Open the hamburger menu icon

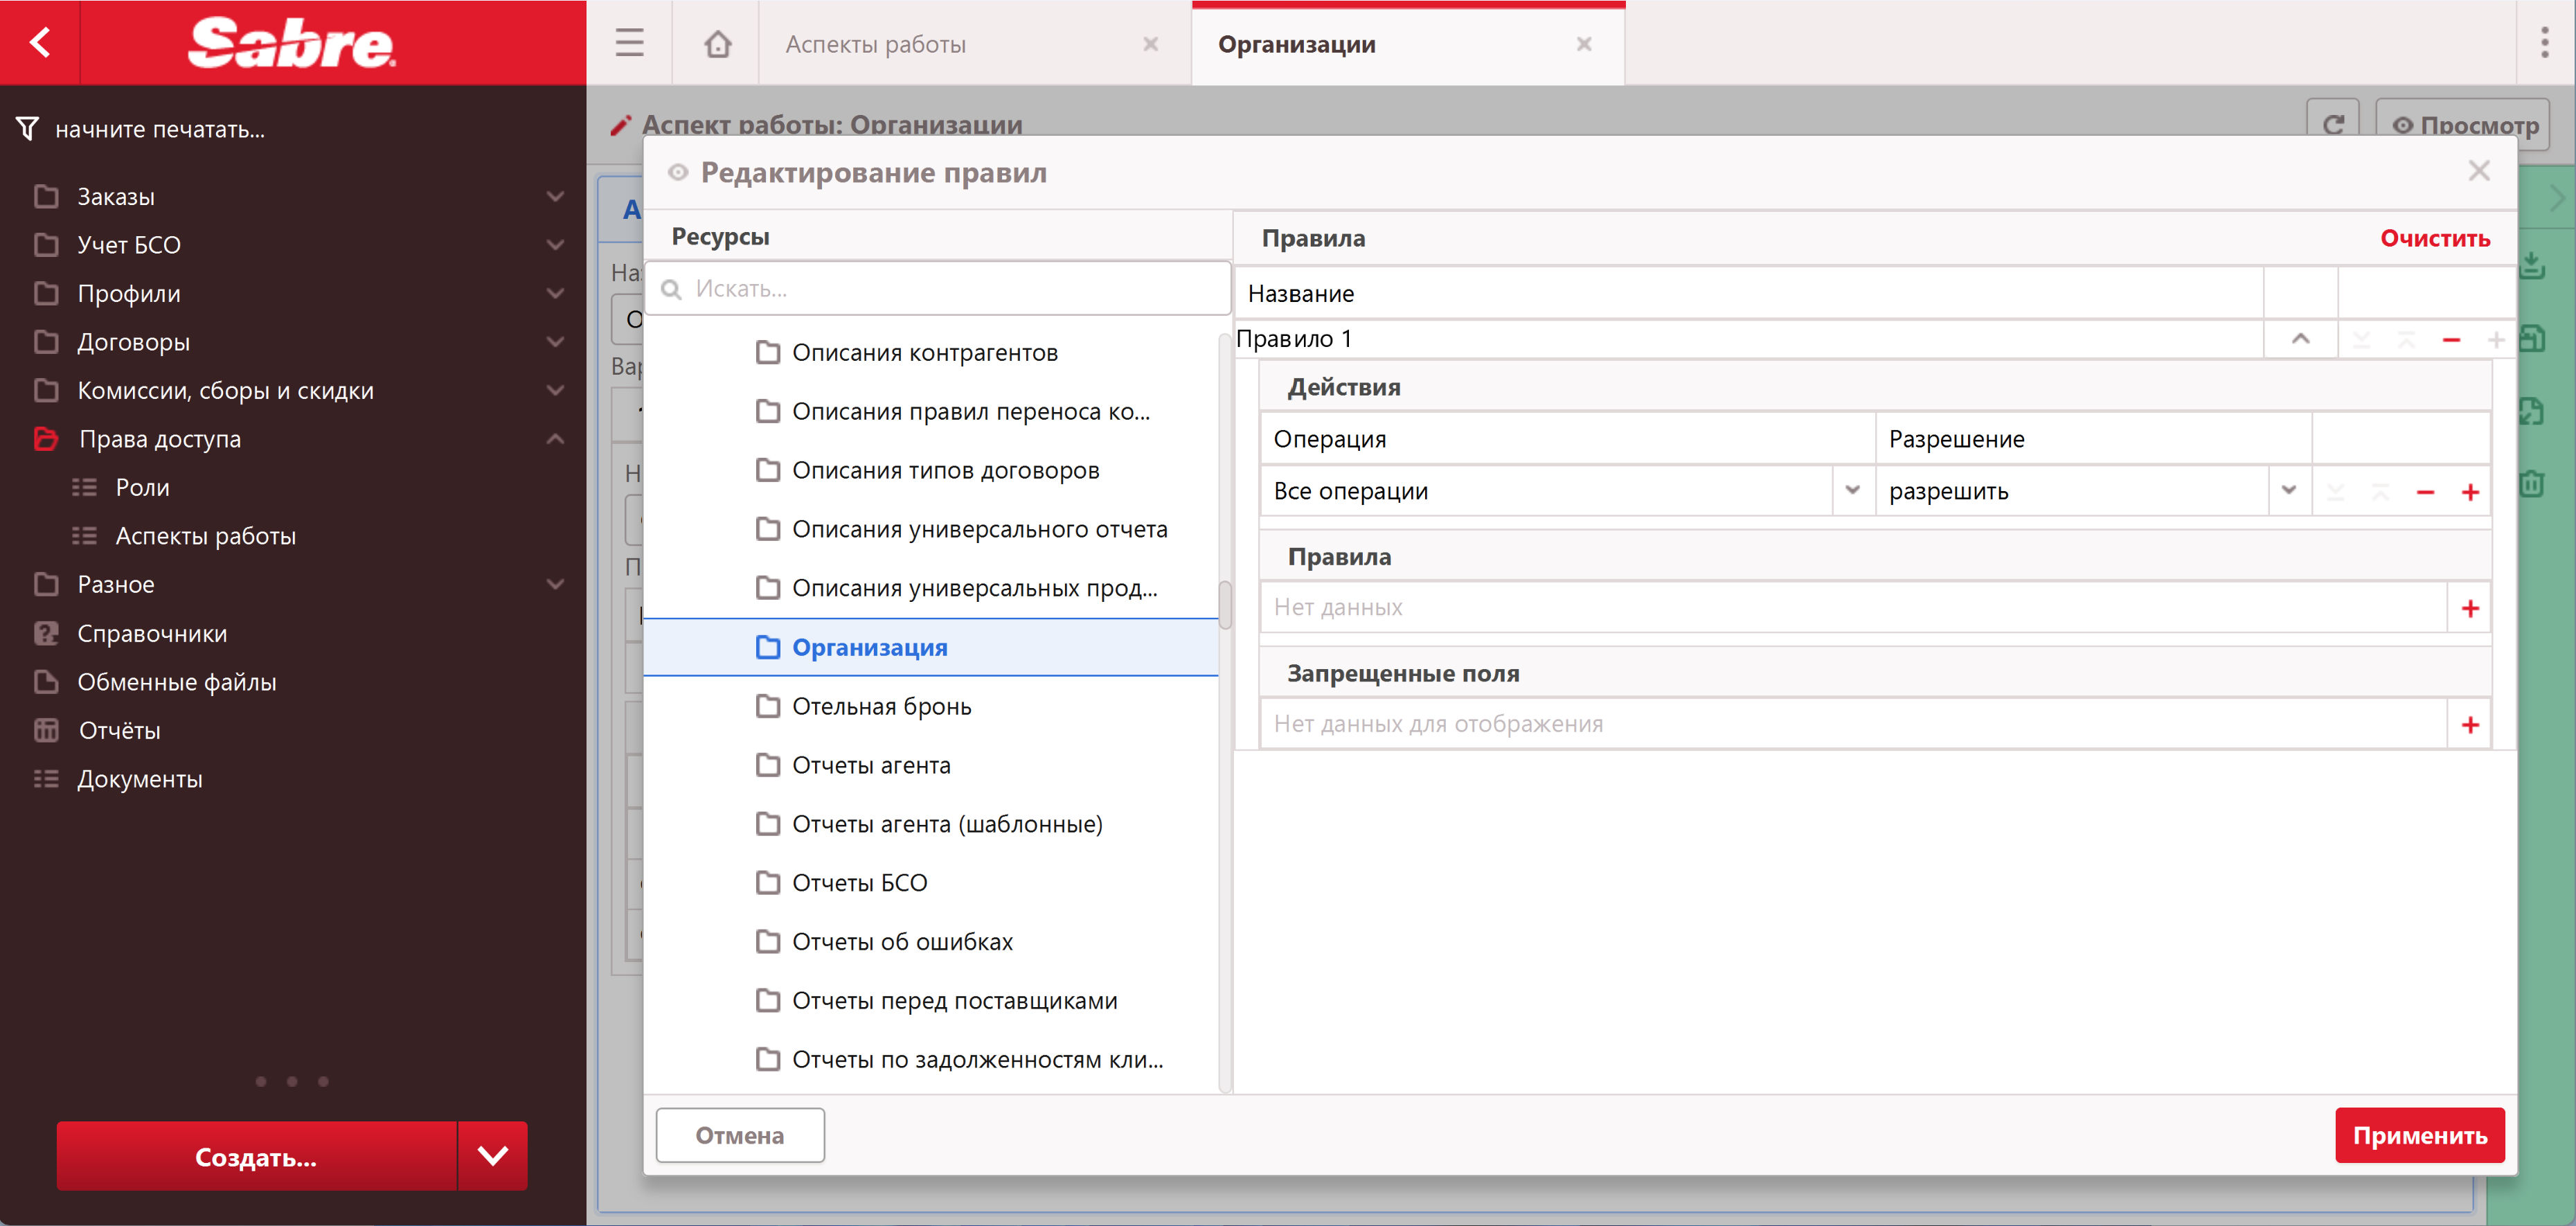pyautogui.click(x=629, y=43)
